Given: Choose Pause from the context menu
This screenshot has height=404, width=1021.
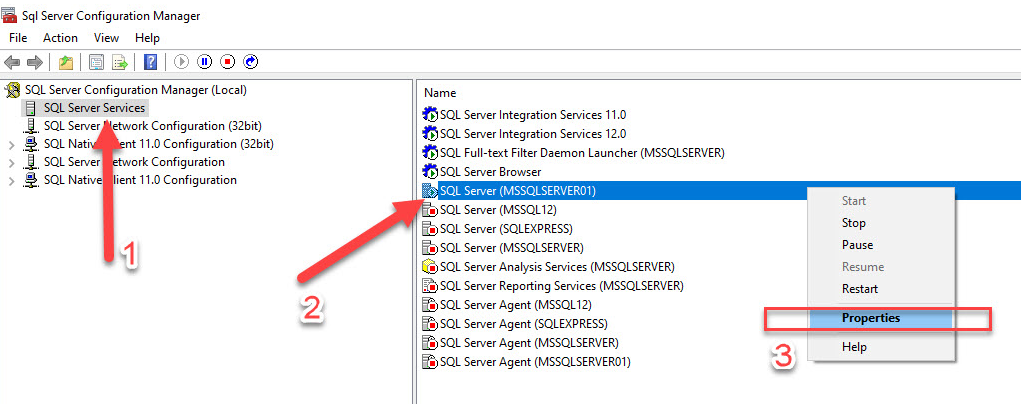Looking at the screenshot, I should point(858,245).
